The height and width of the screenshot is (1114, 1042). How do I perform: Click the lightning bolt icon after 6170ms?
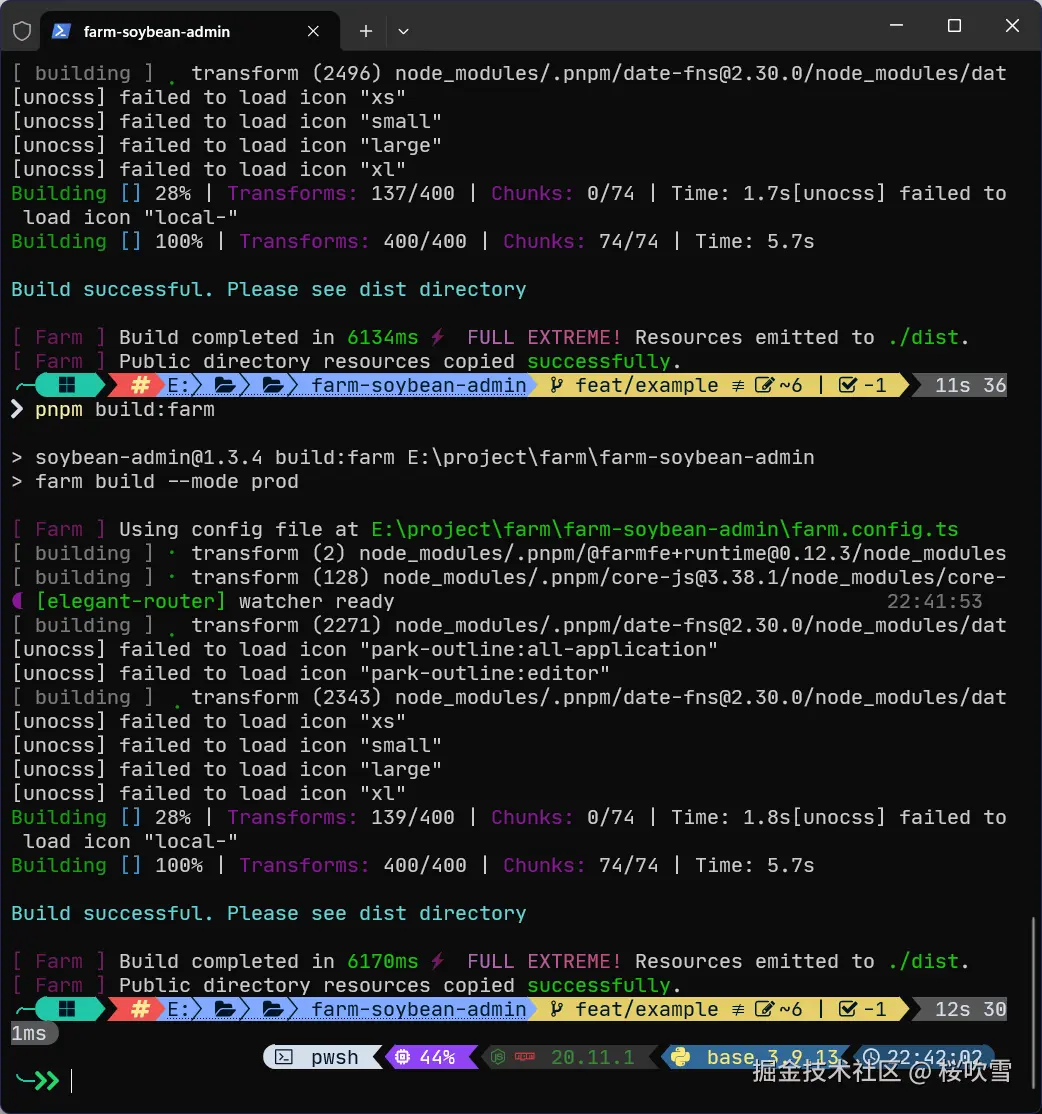tap(438, 961)
